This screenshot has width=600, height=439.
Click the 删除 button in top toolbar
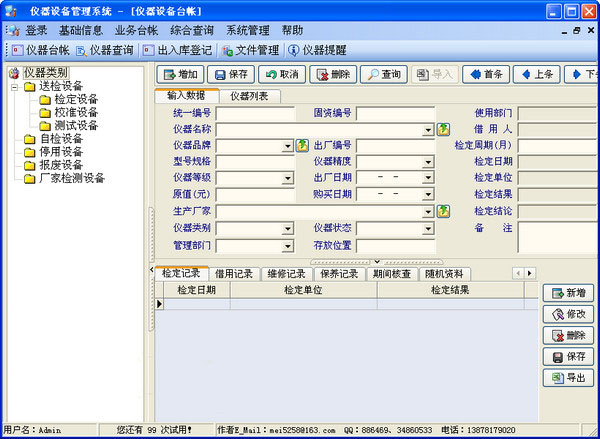pos(333,74)
